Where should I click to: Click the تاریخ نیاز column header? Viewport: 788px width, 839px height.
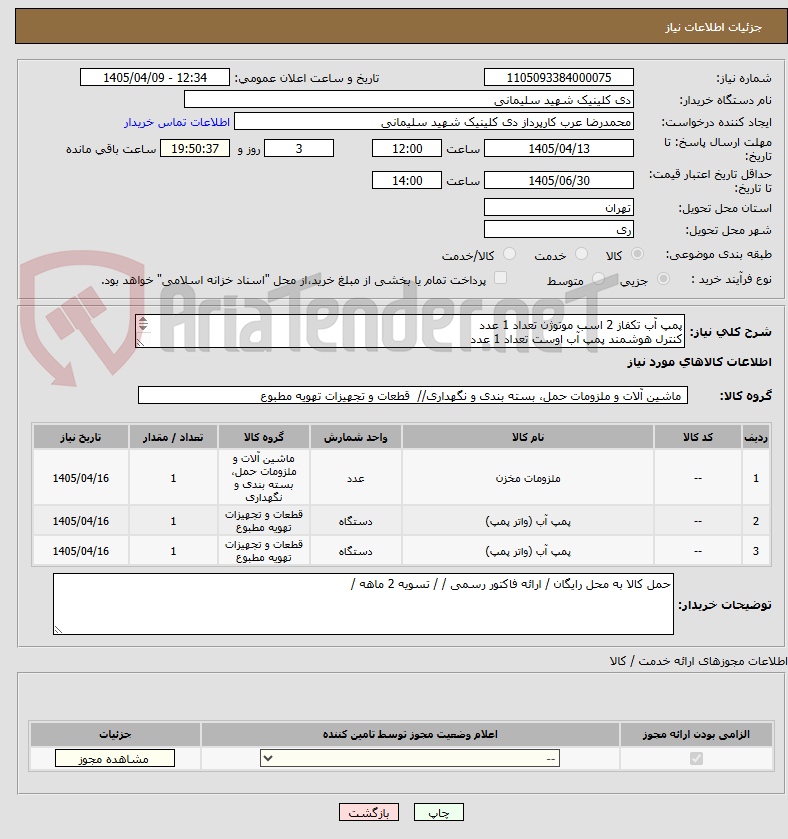click(x=80, y=437)
